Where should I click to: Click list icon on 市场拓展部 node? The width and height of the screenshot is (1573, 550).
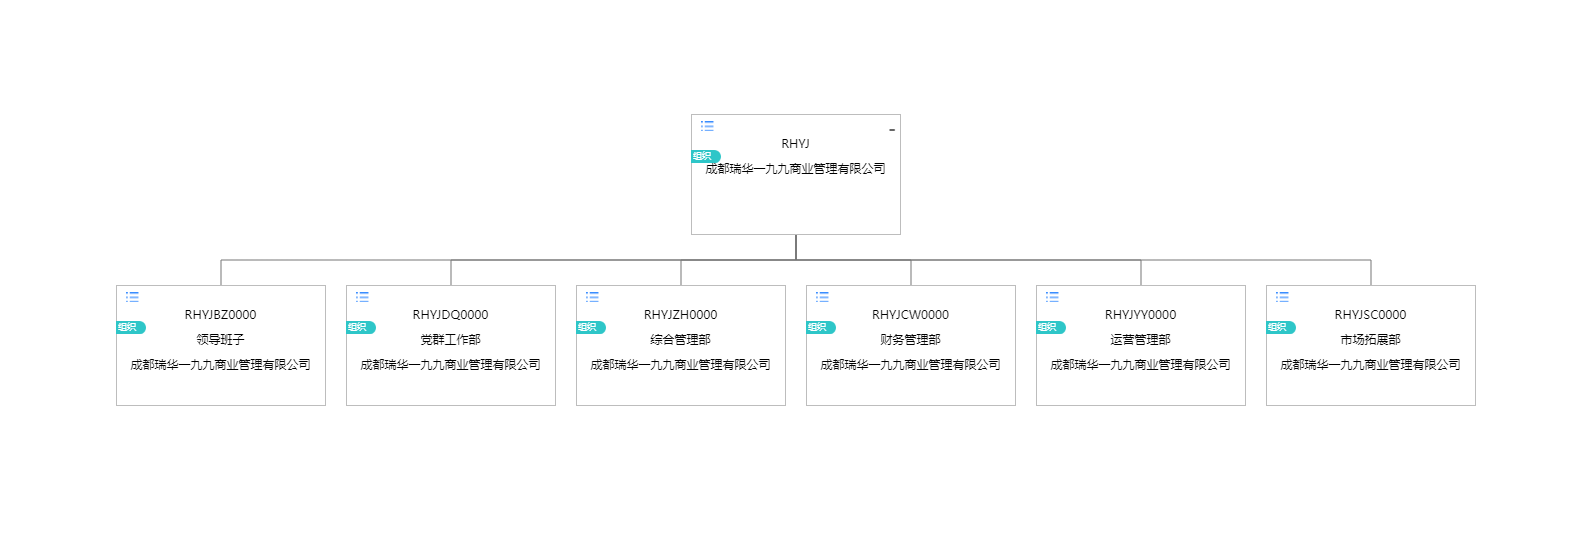(x=1282, y=297)
